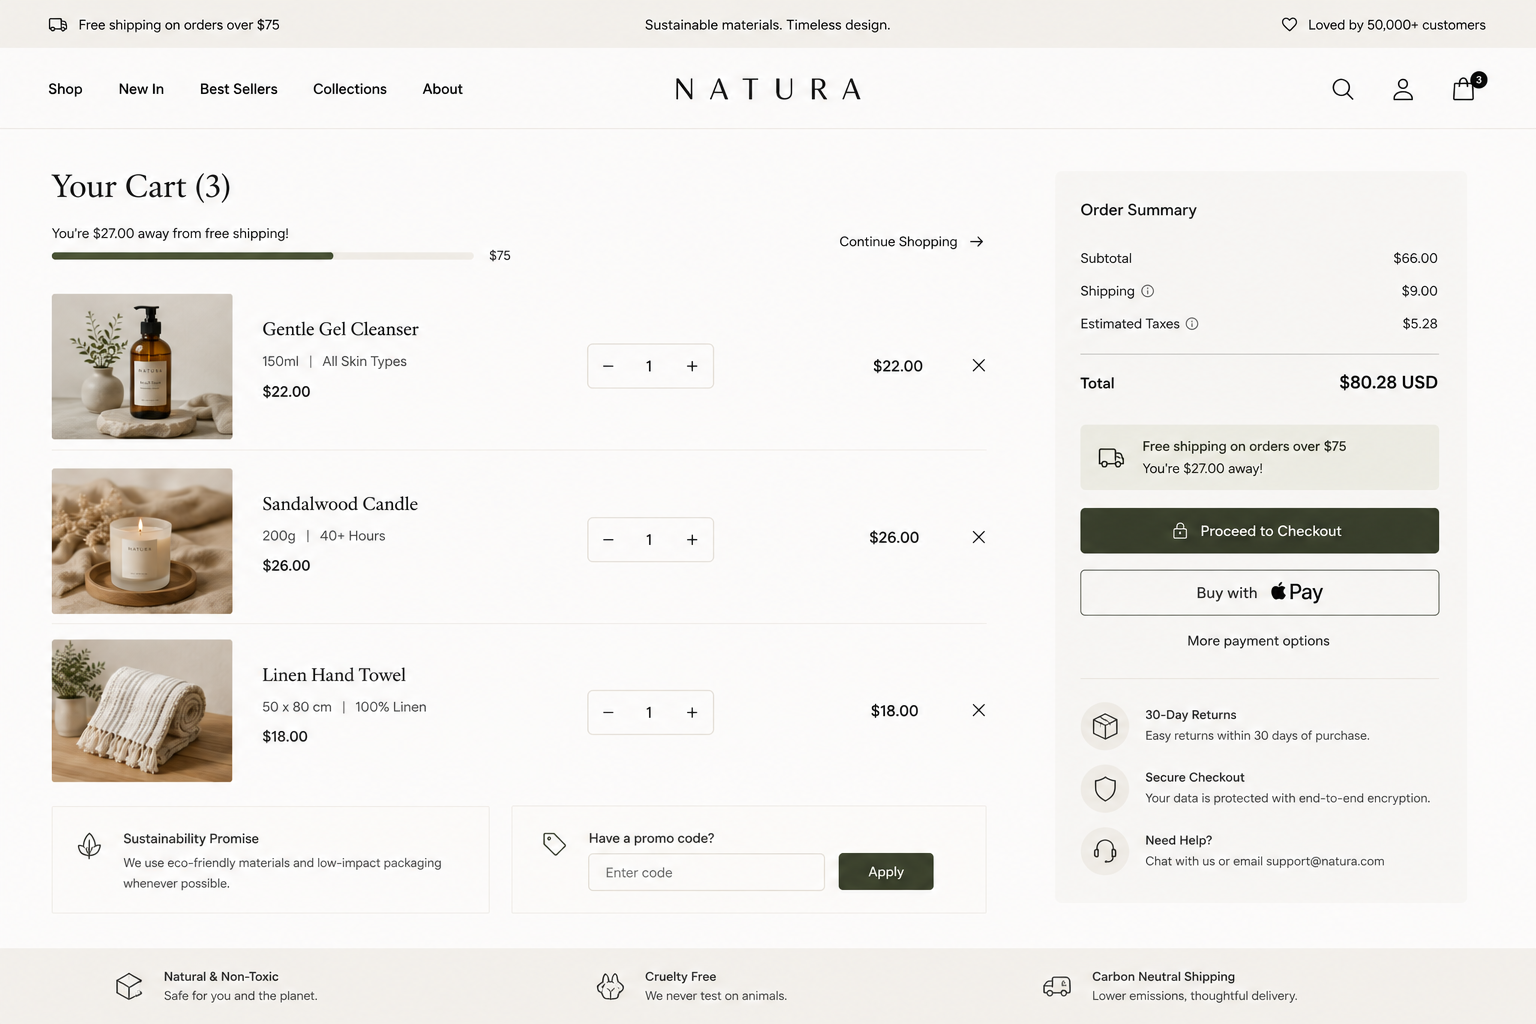Increase Linen Hand Towel quantity
This screenshot has width=1536, height=1024.
coord(692,712)
